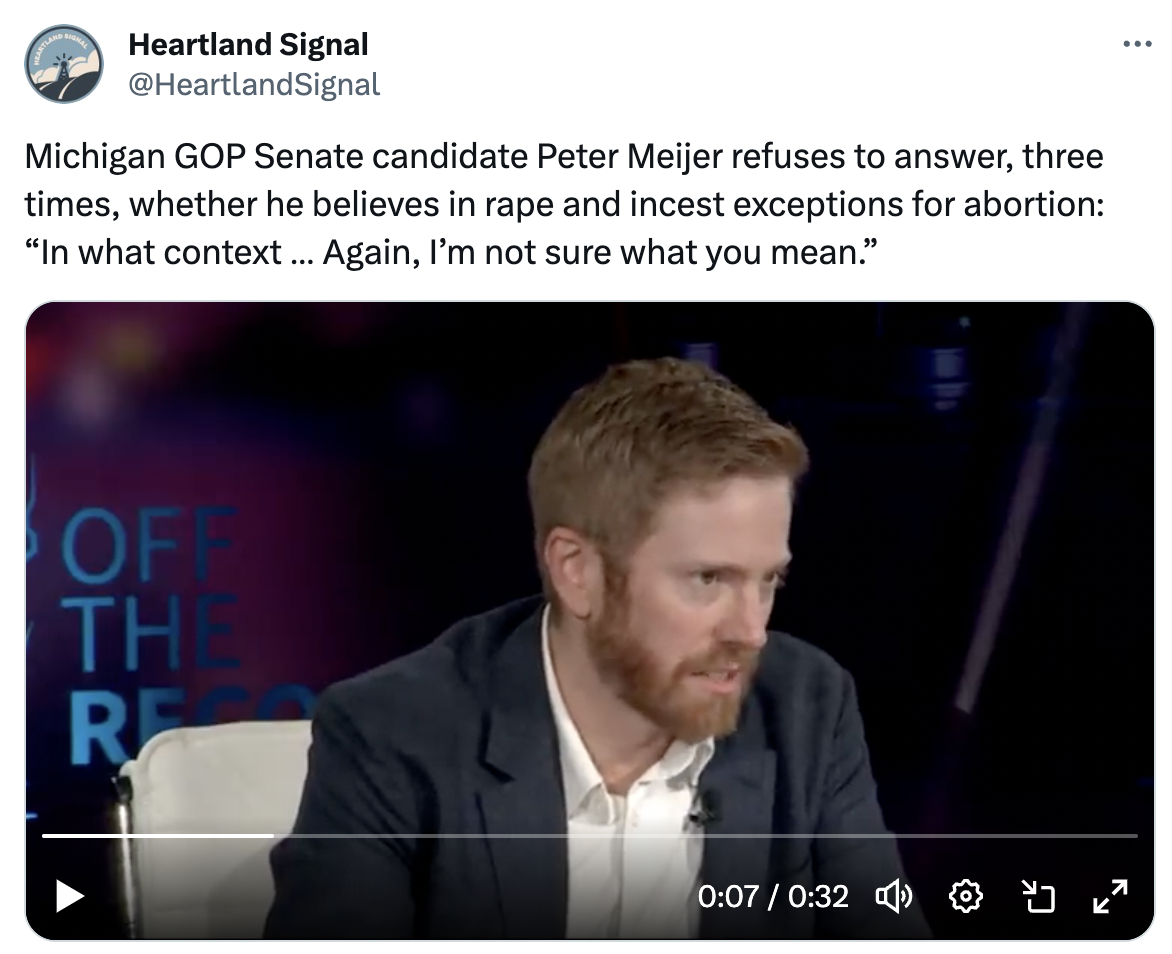1172x954 pixels.
Task: Click the quoted line "In what context…"
Action: (452, 250)
